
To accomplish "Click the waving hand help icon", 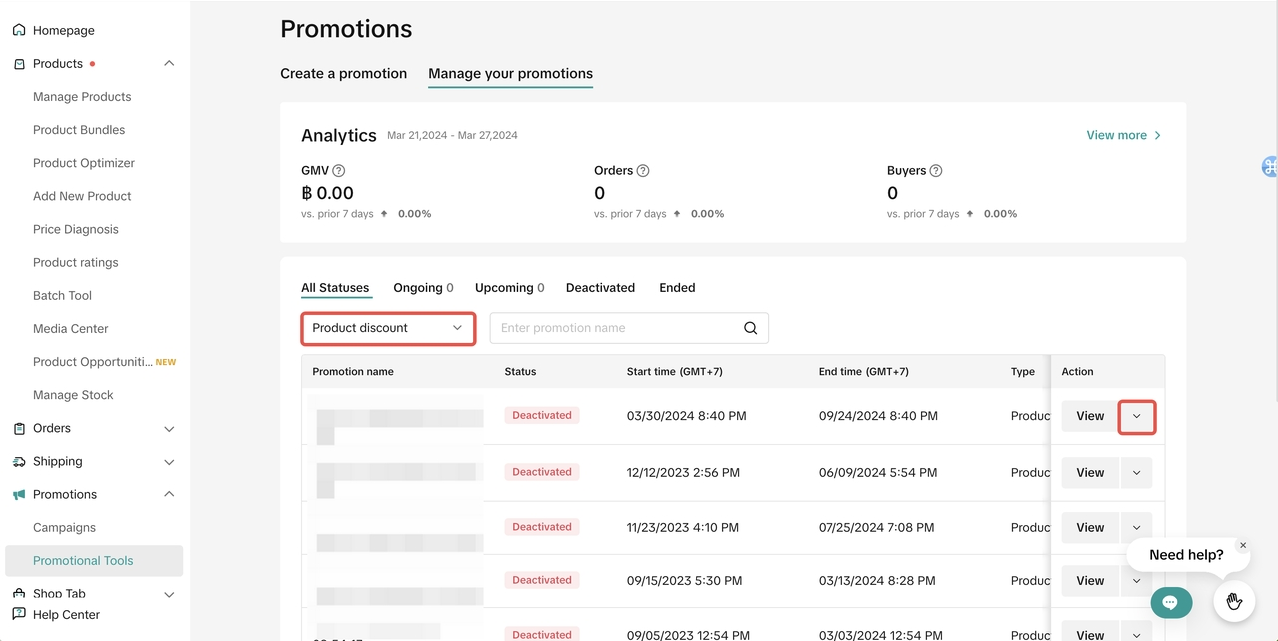I will (x=1234, y=601).
